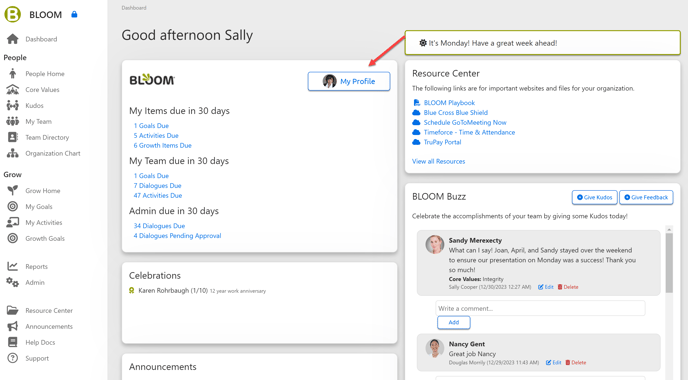
Task: Click the My Goals target icon
Action: click(13, 206)
